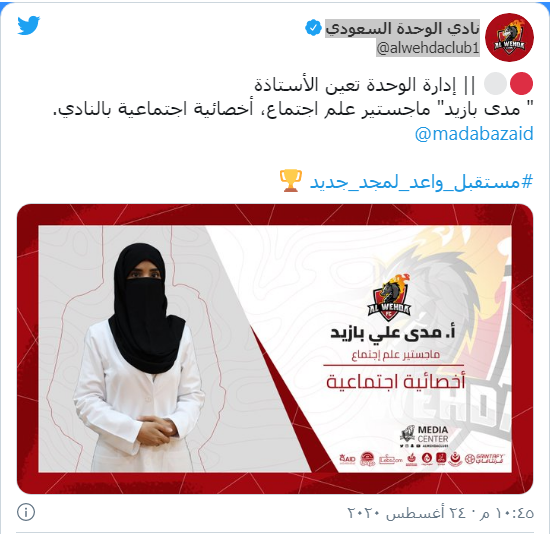Click the Twitter bird logo
This screenshot has height=534, width=553.
coord(29,25)
